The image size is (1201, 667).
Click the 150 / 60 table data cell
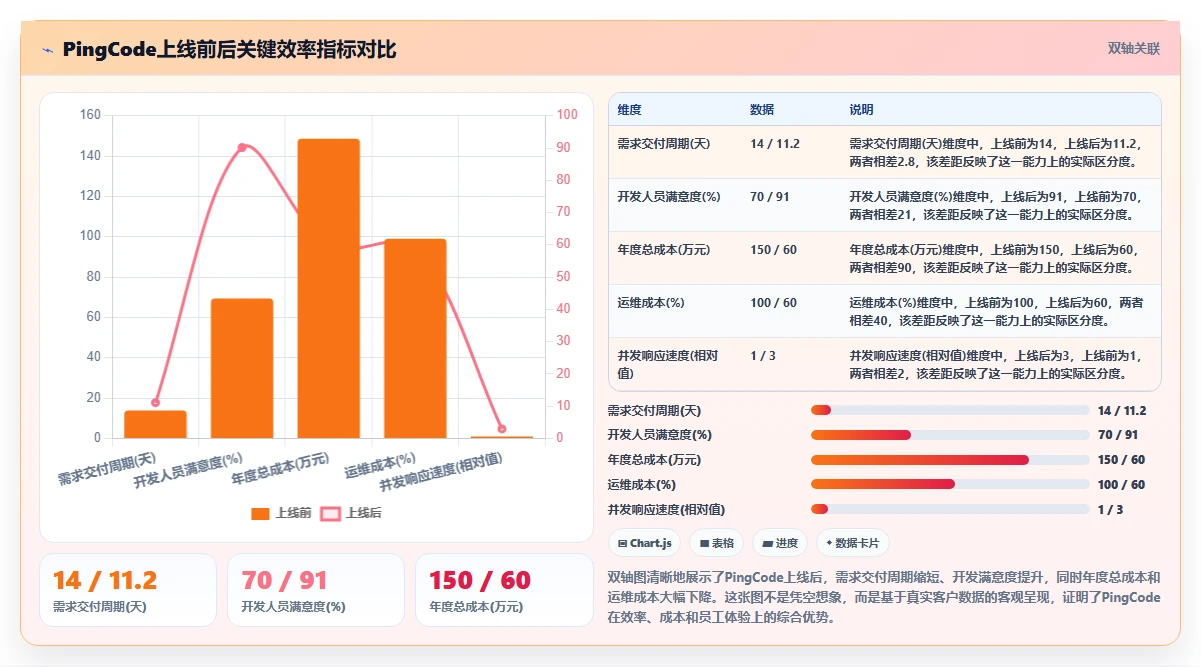(774, 250)
